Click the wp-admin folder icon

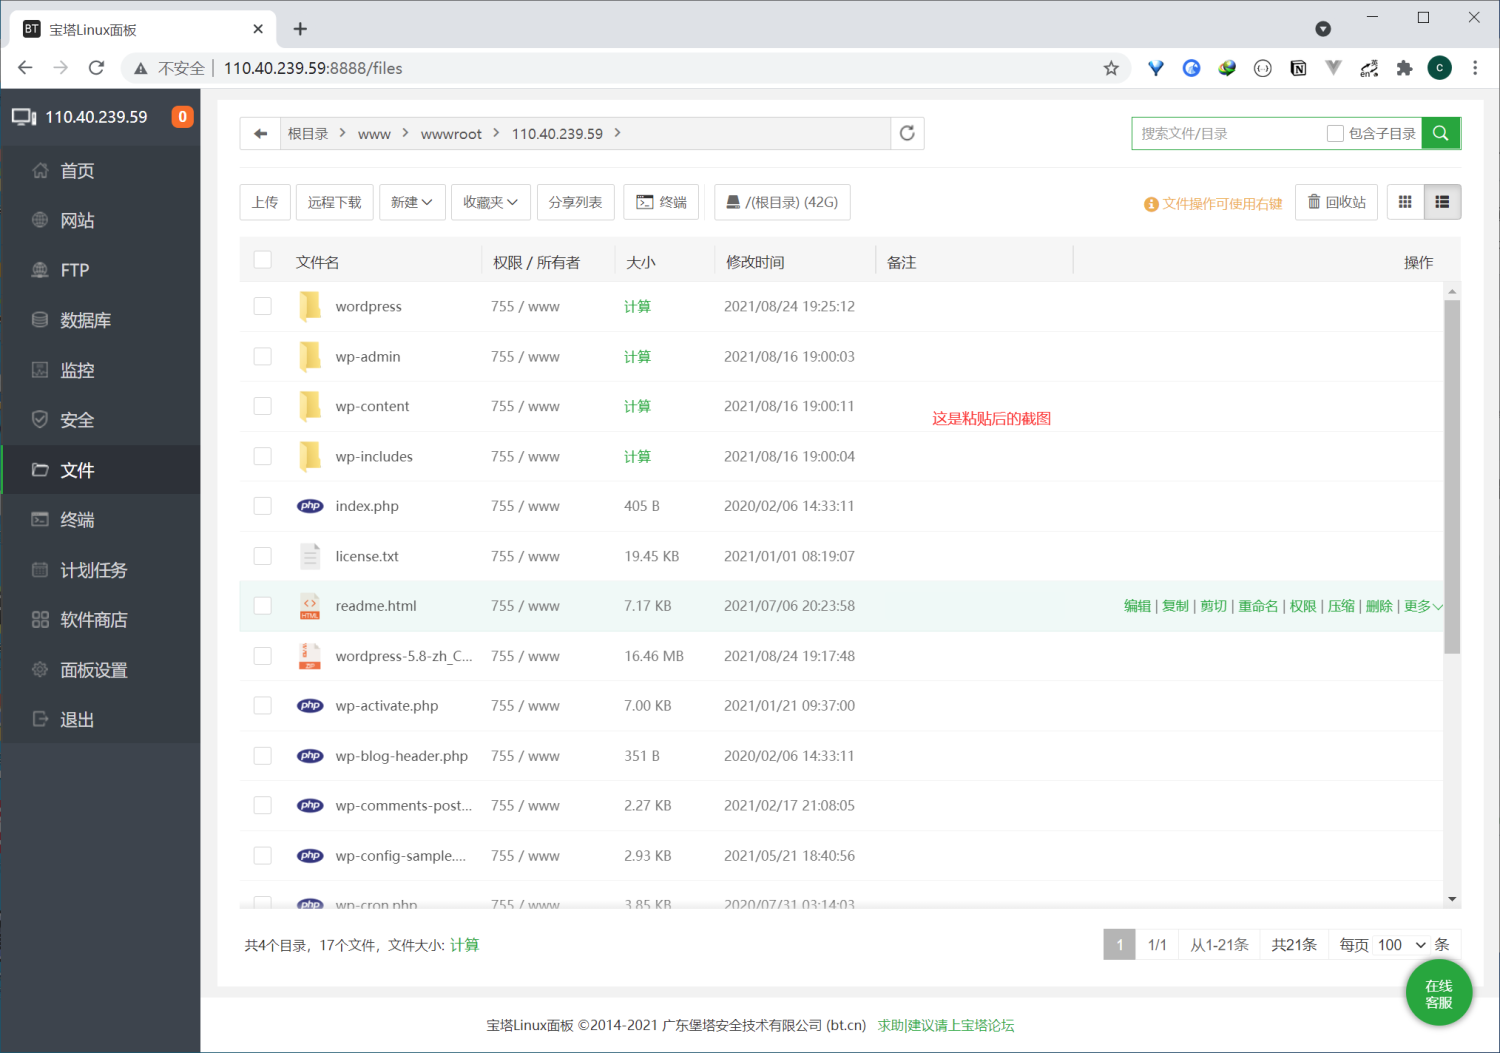click(310, 356)
